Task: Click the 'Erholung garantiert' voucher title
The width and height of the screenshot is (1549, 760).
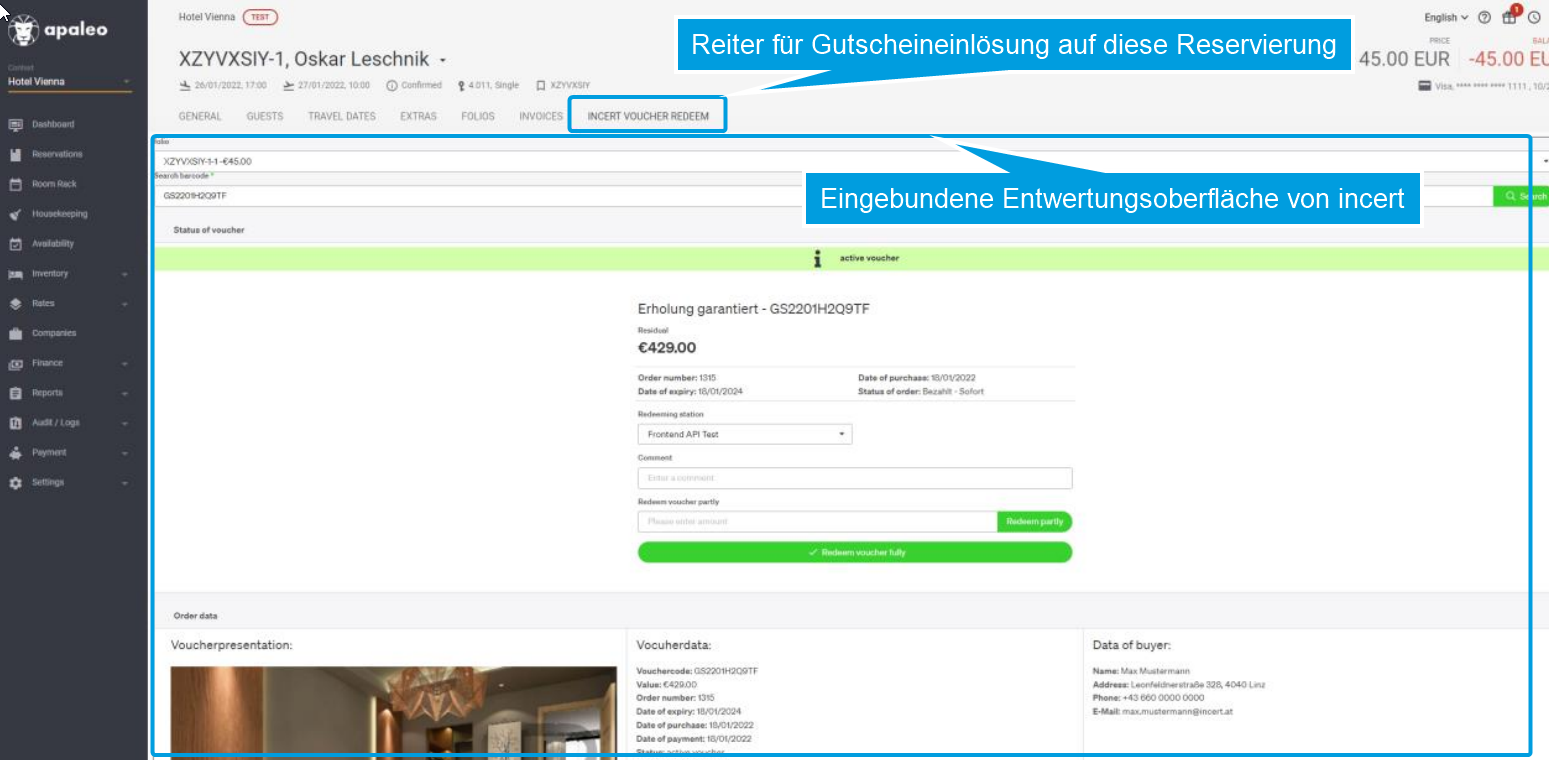Action: pyautogui.click(x=754, y=310)
